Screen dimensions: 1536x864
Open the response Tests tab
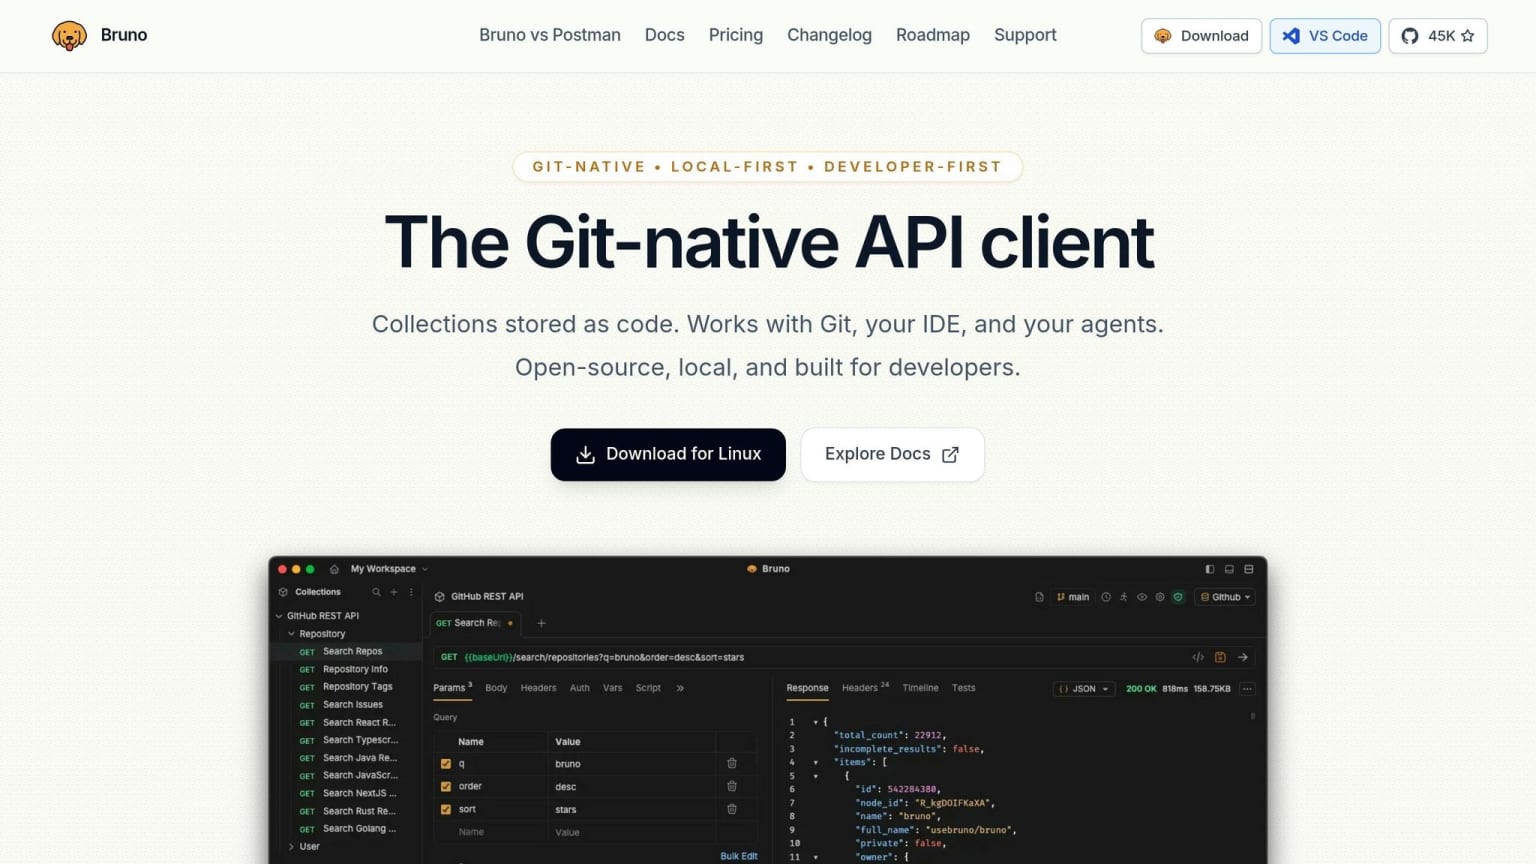(x=963, y=688)
